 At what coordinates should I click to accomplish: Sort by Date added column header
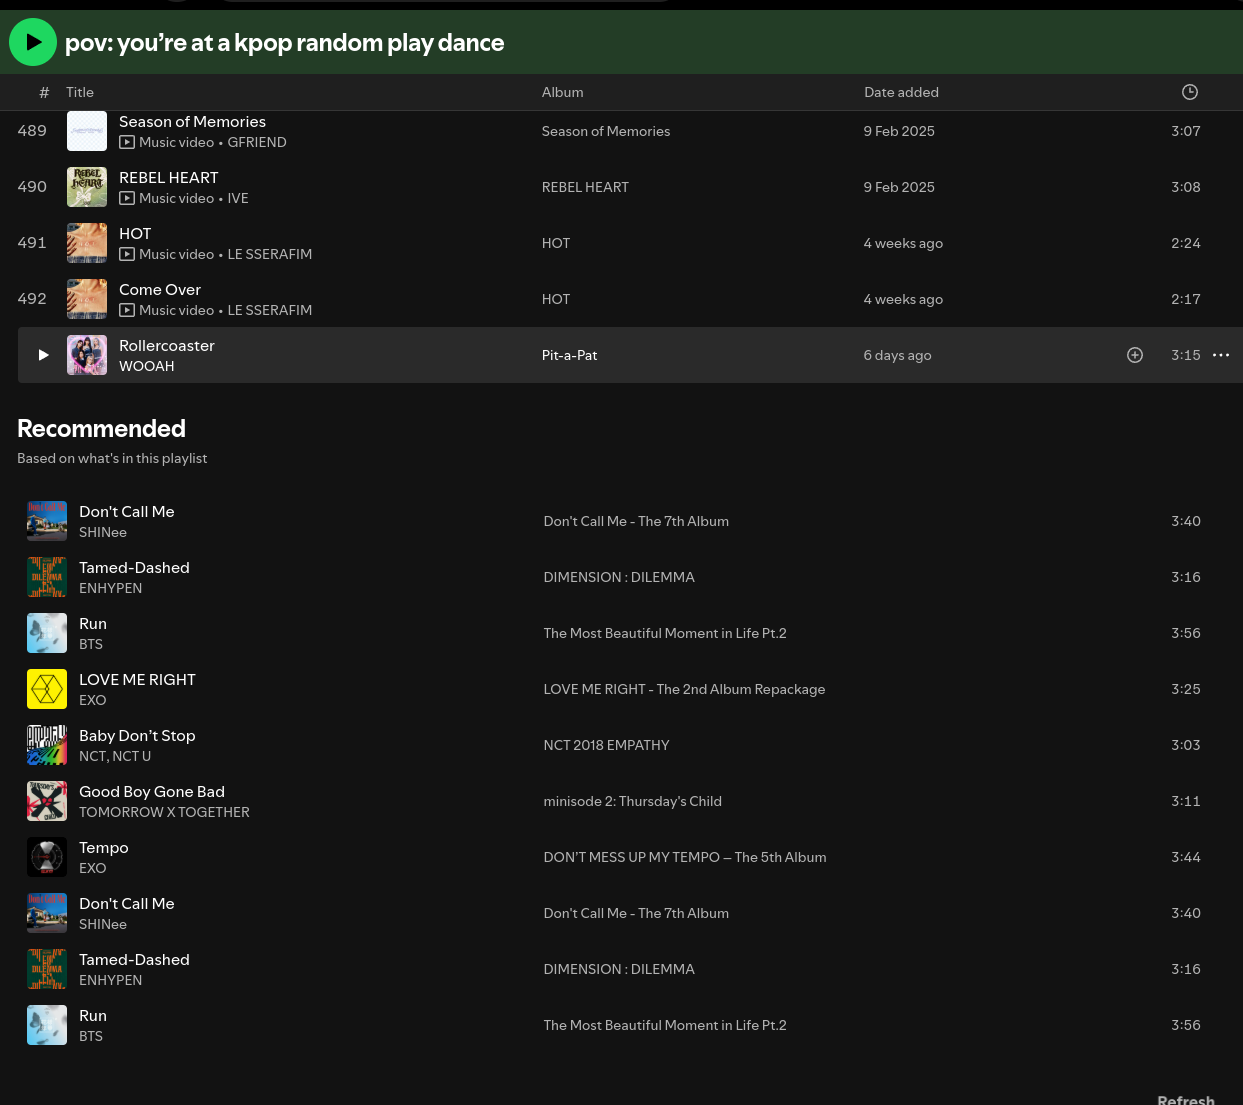click(x=901, y=92)
